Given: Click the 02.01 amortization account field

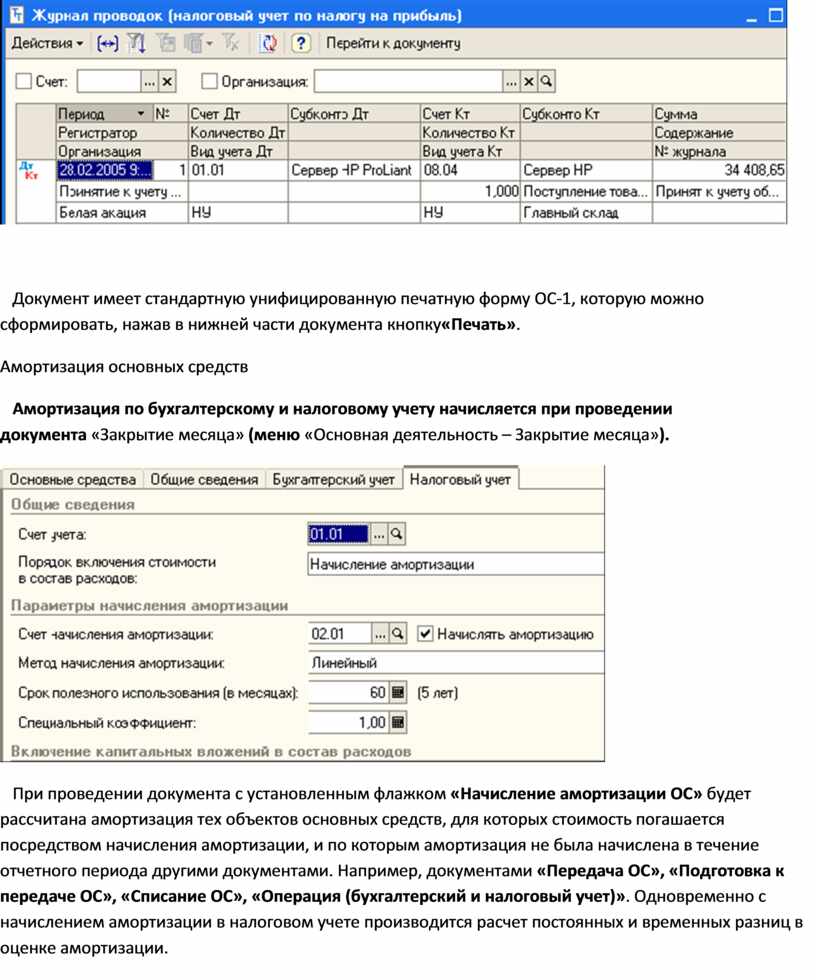Looking at the screenshot, I should coord(340,634).
